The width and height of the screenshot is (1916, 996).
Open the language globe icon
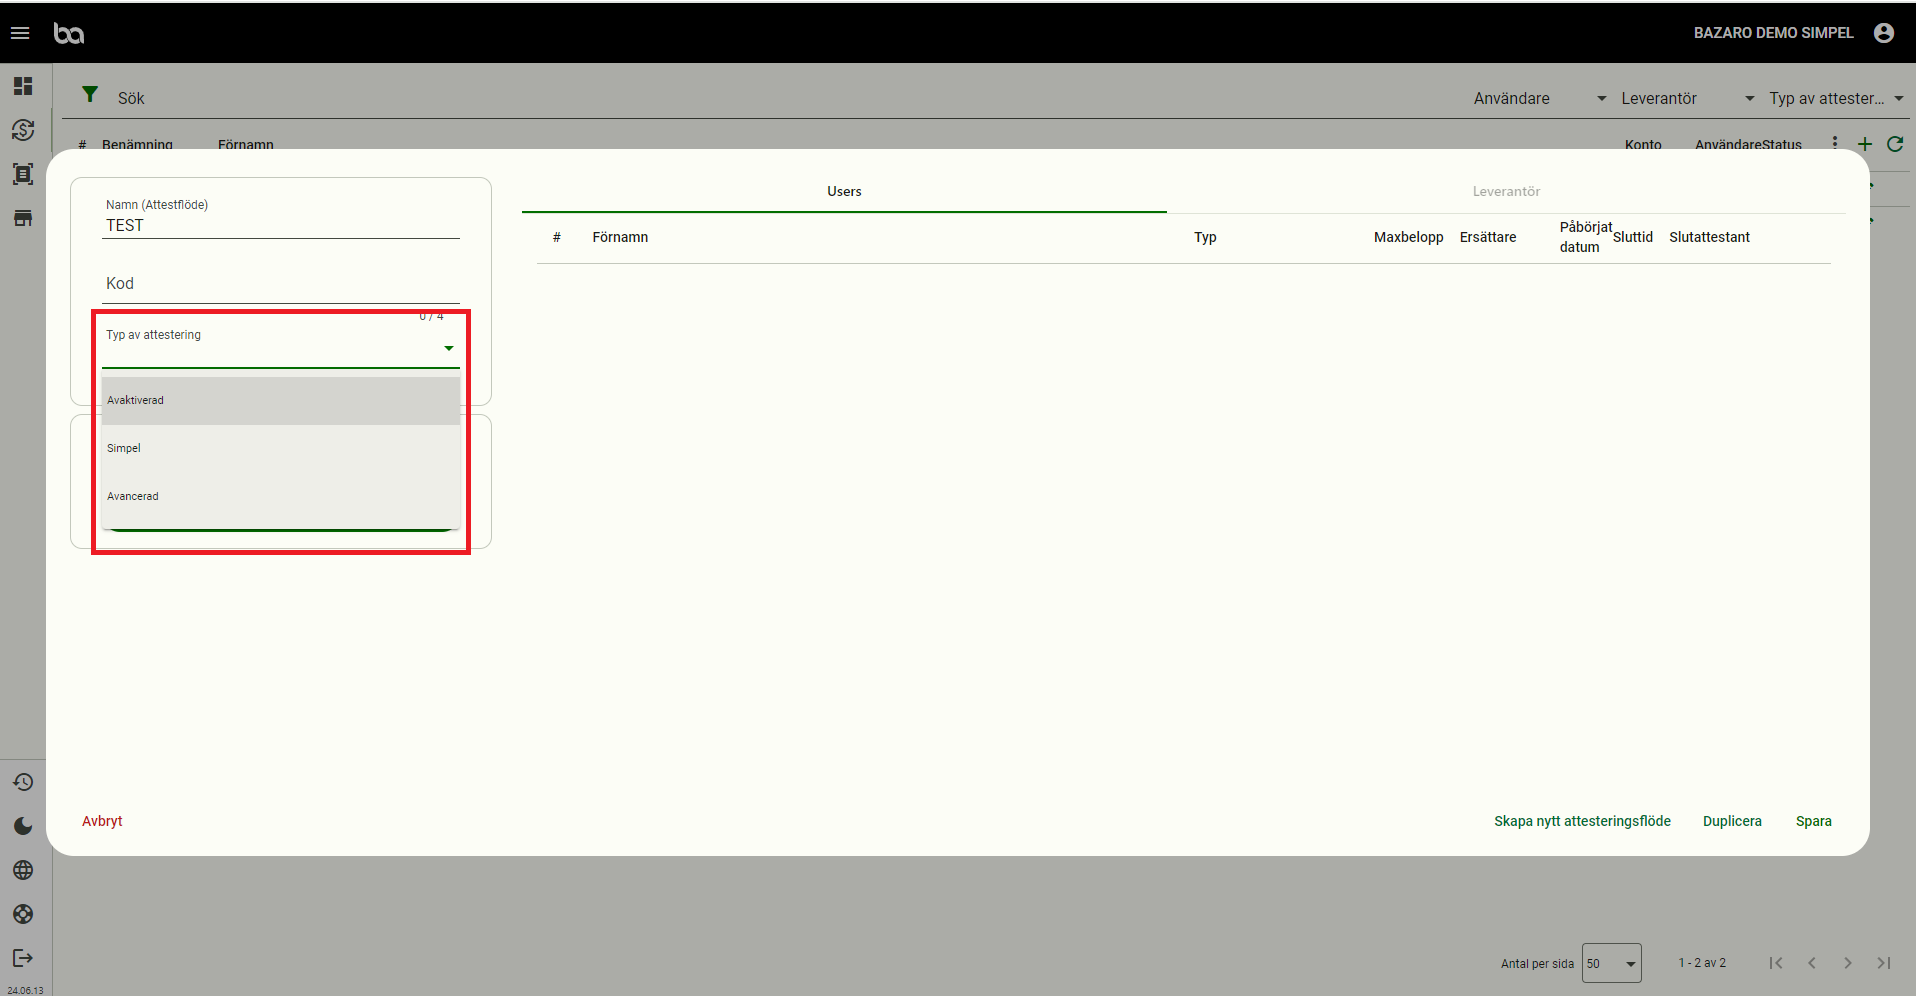[23, 870]
